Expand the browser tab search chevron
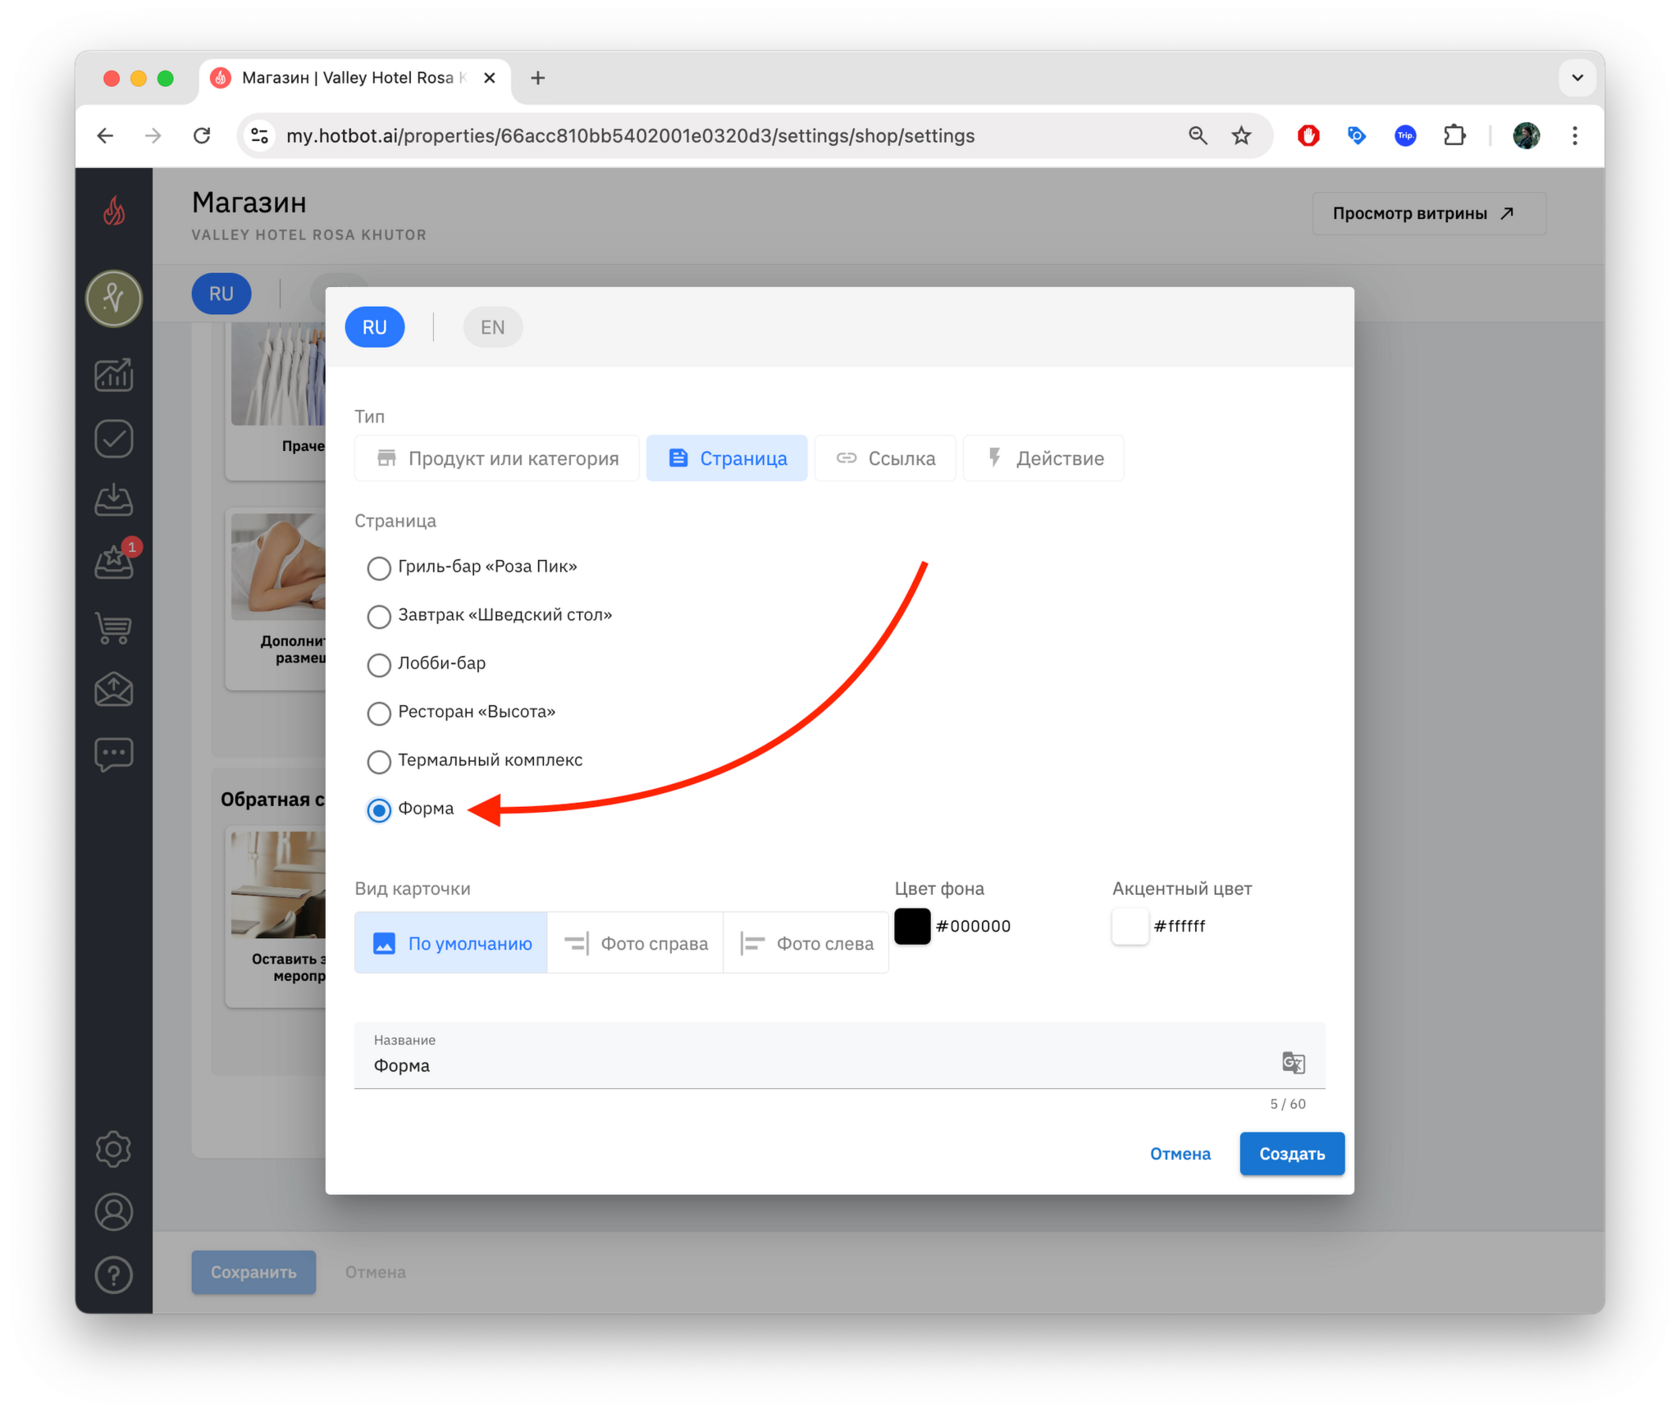Screen dimensions: 1680x1413 tap(1577, 78)
